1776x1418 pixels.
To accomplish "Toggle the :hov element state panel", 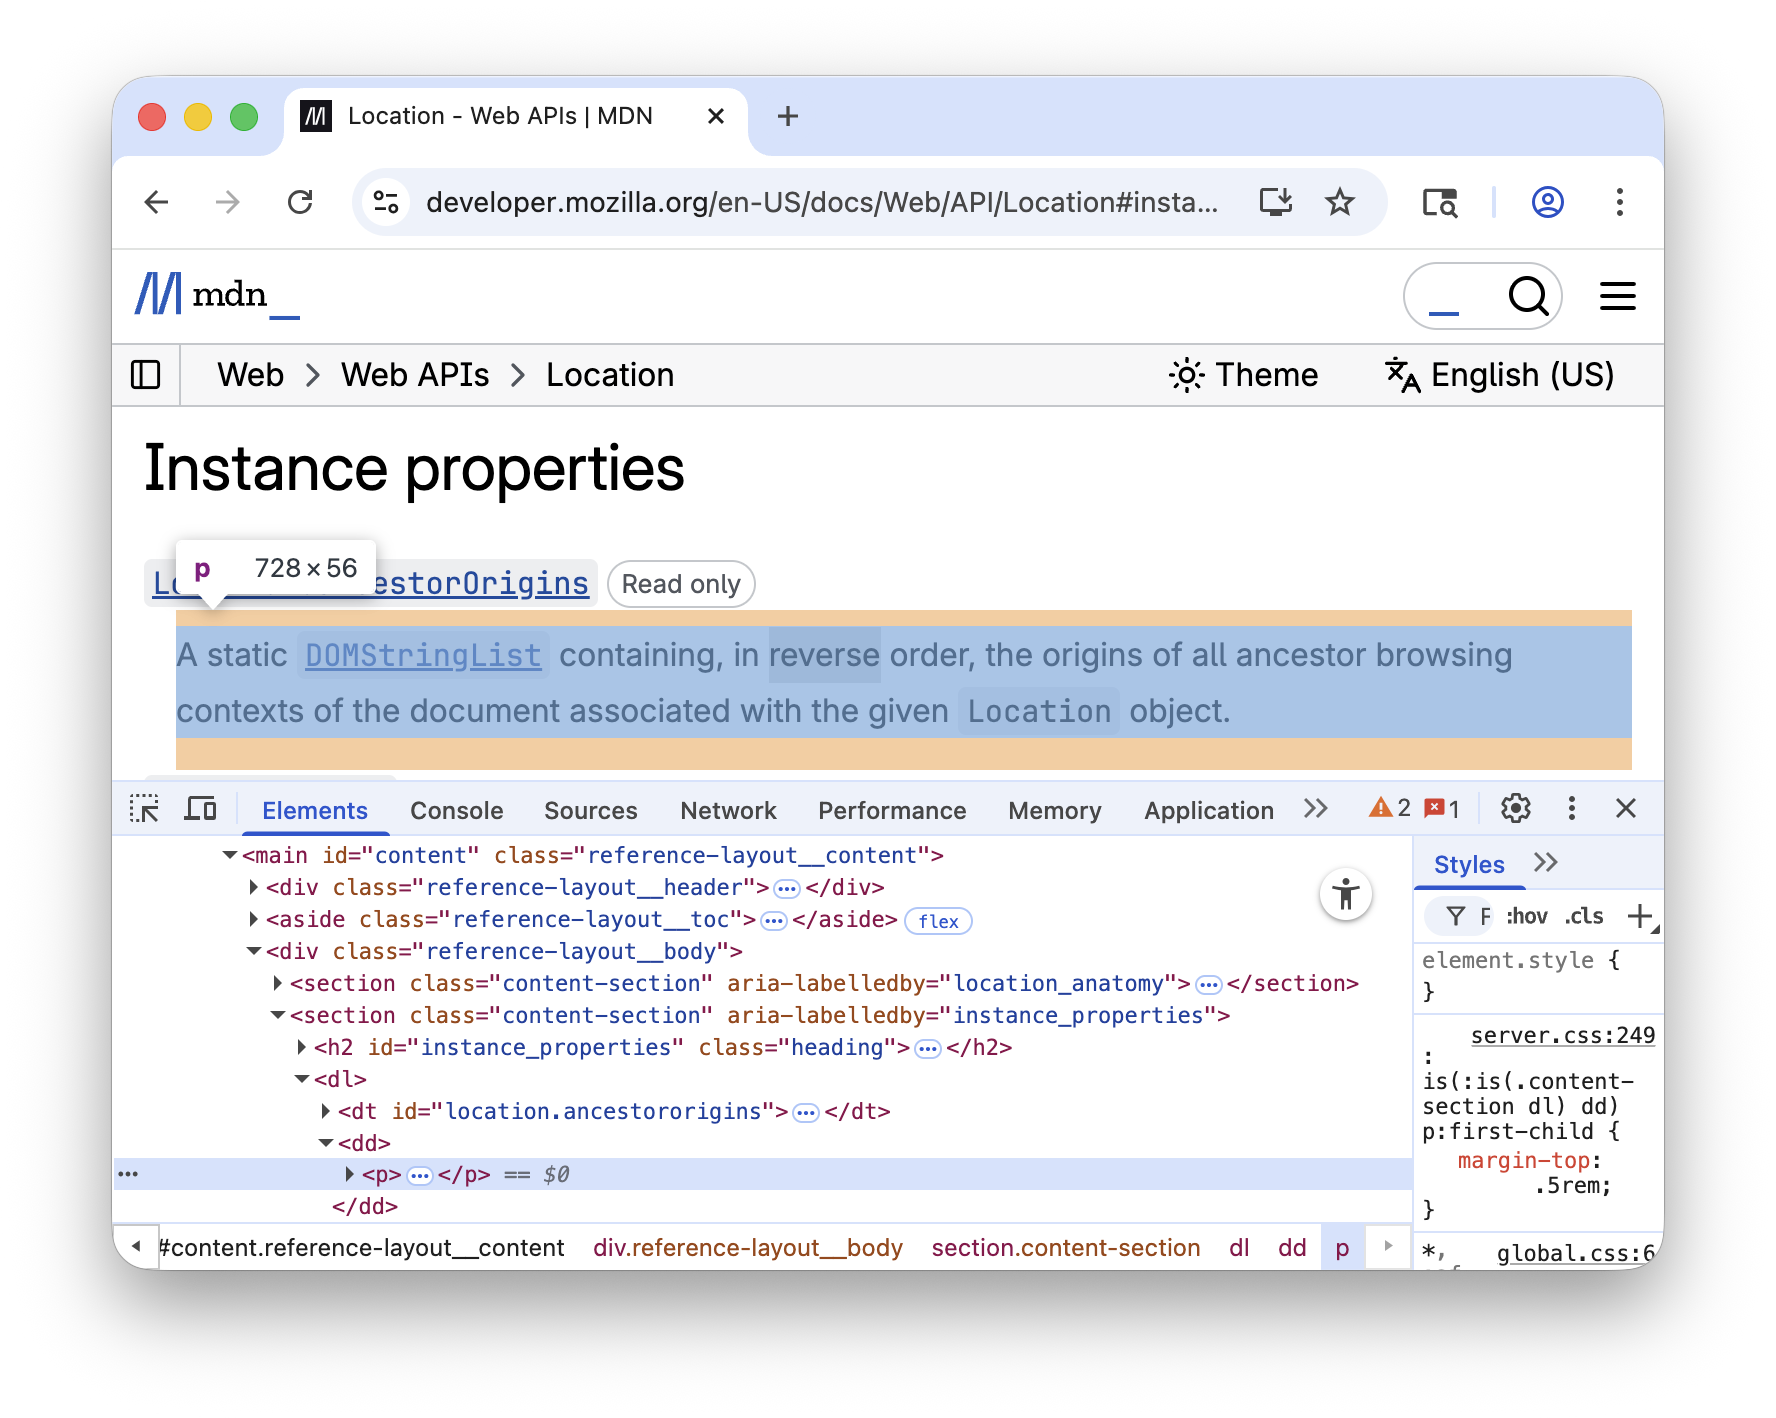I will (1526, 916).
